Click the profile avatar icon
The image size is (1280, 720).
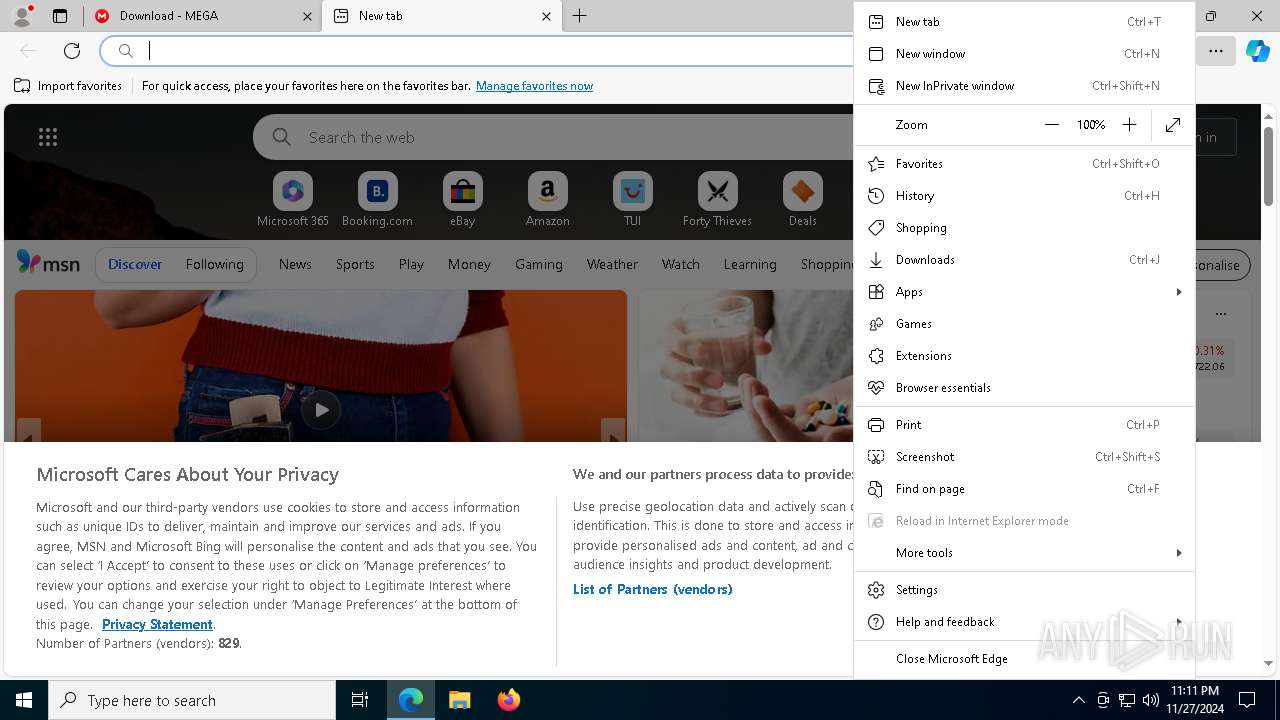click(22, 15)
